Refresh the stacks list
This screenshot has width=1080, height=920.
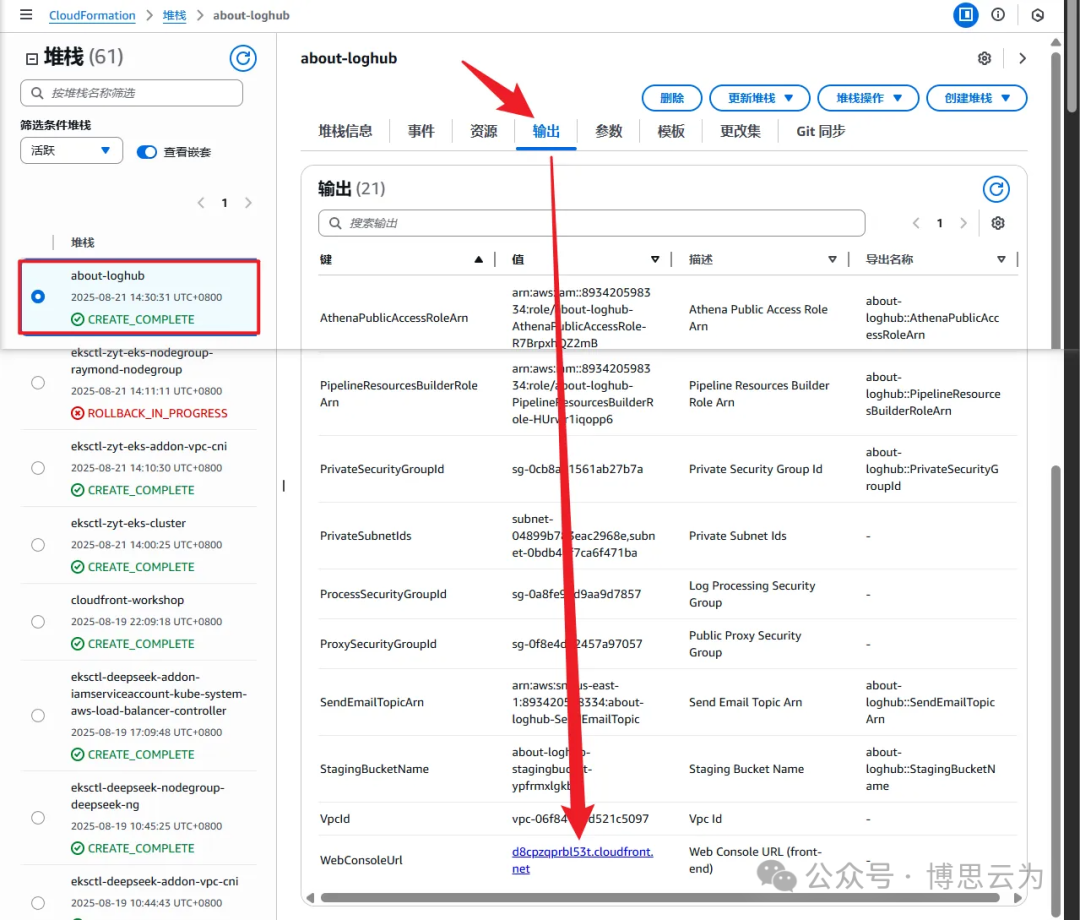pos(243,59)
